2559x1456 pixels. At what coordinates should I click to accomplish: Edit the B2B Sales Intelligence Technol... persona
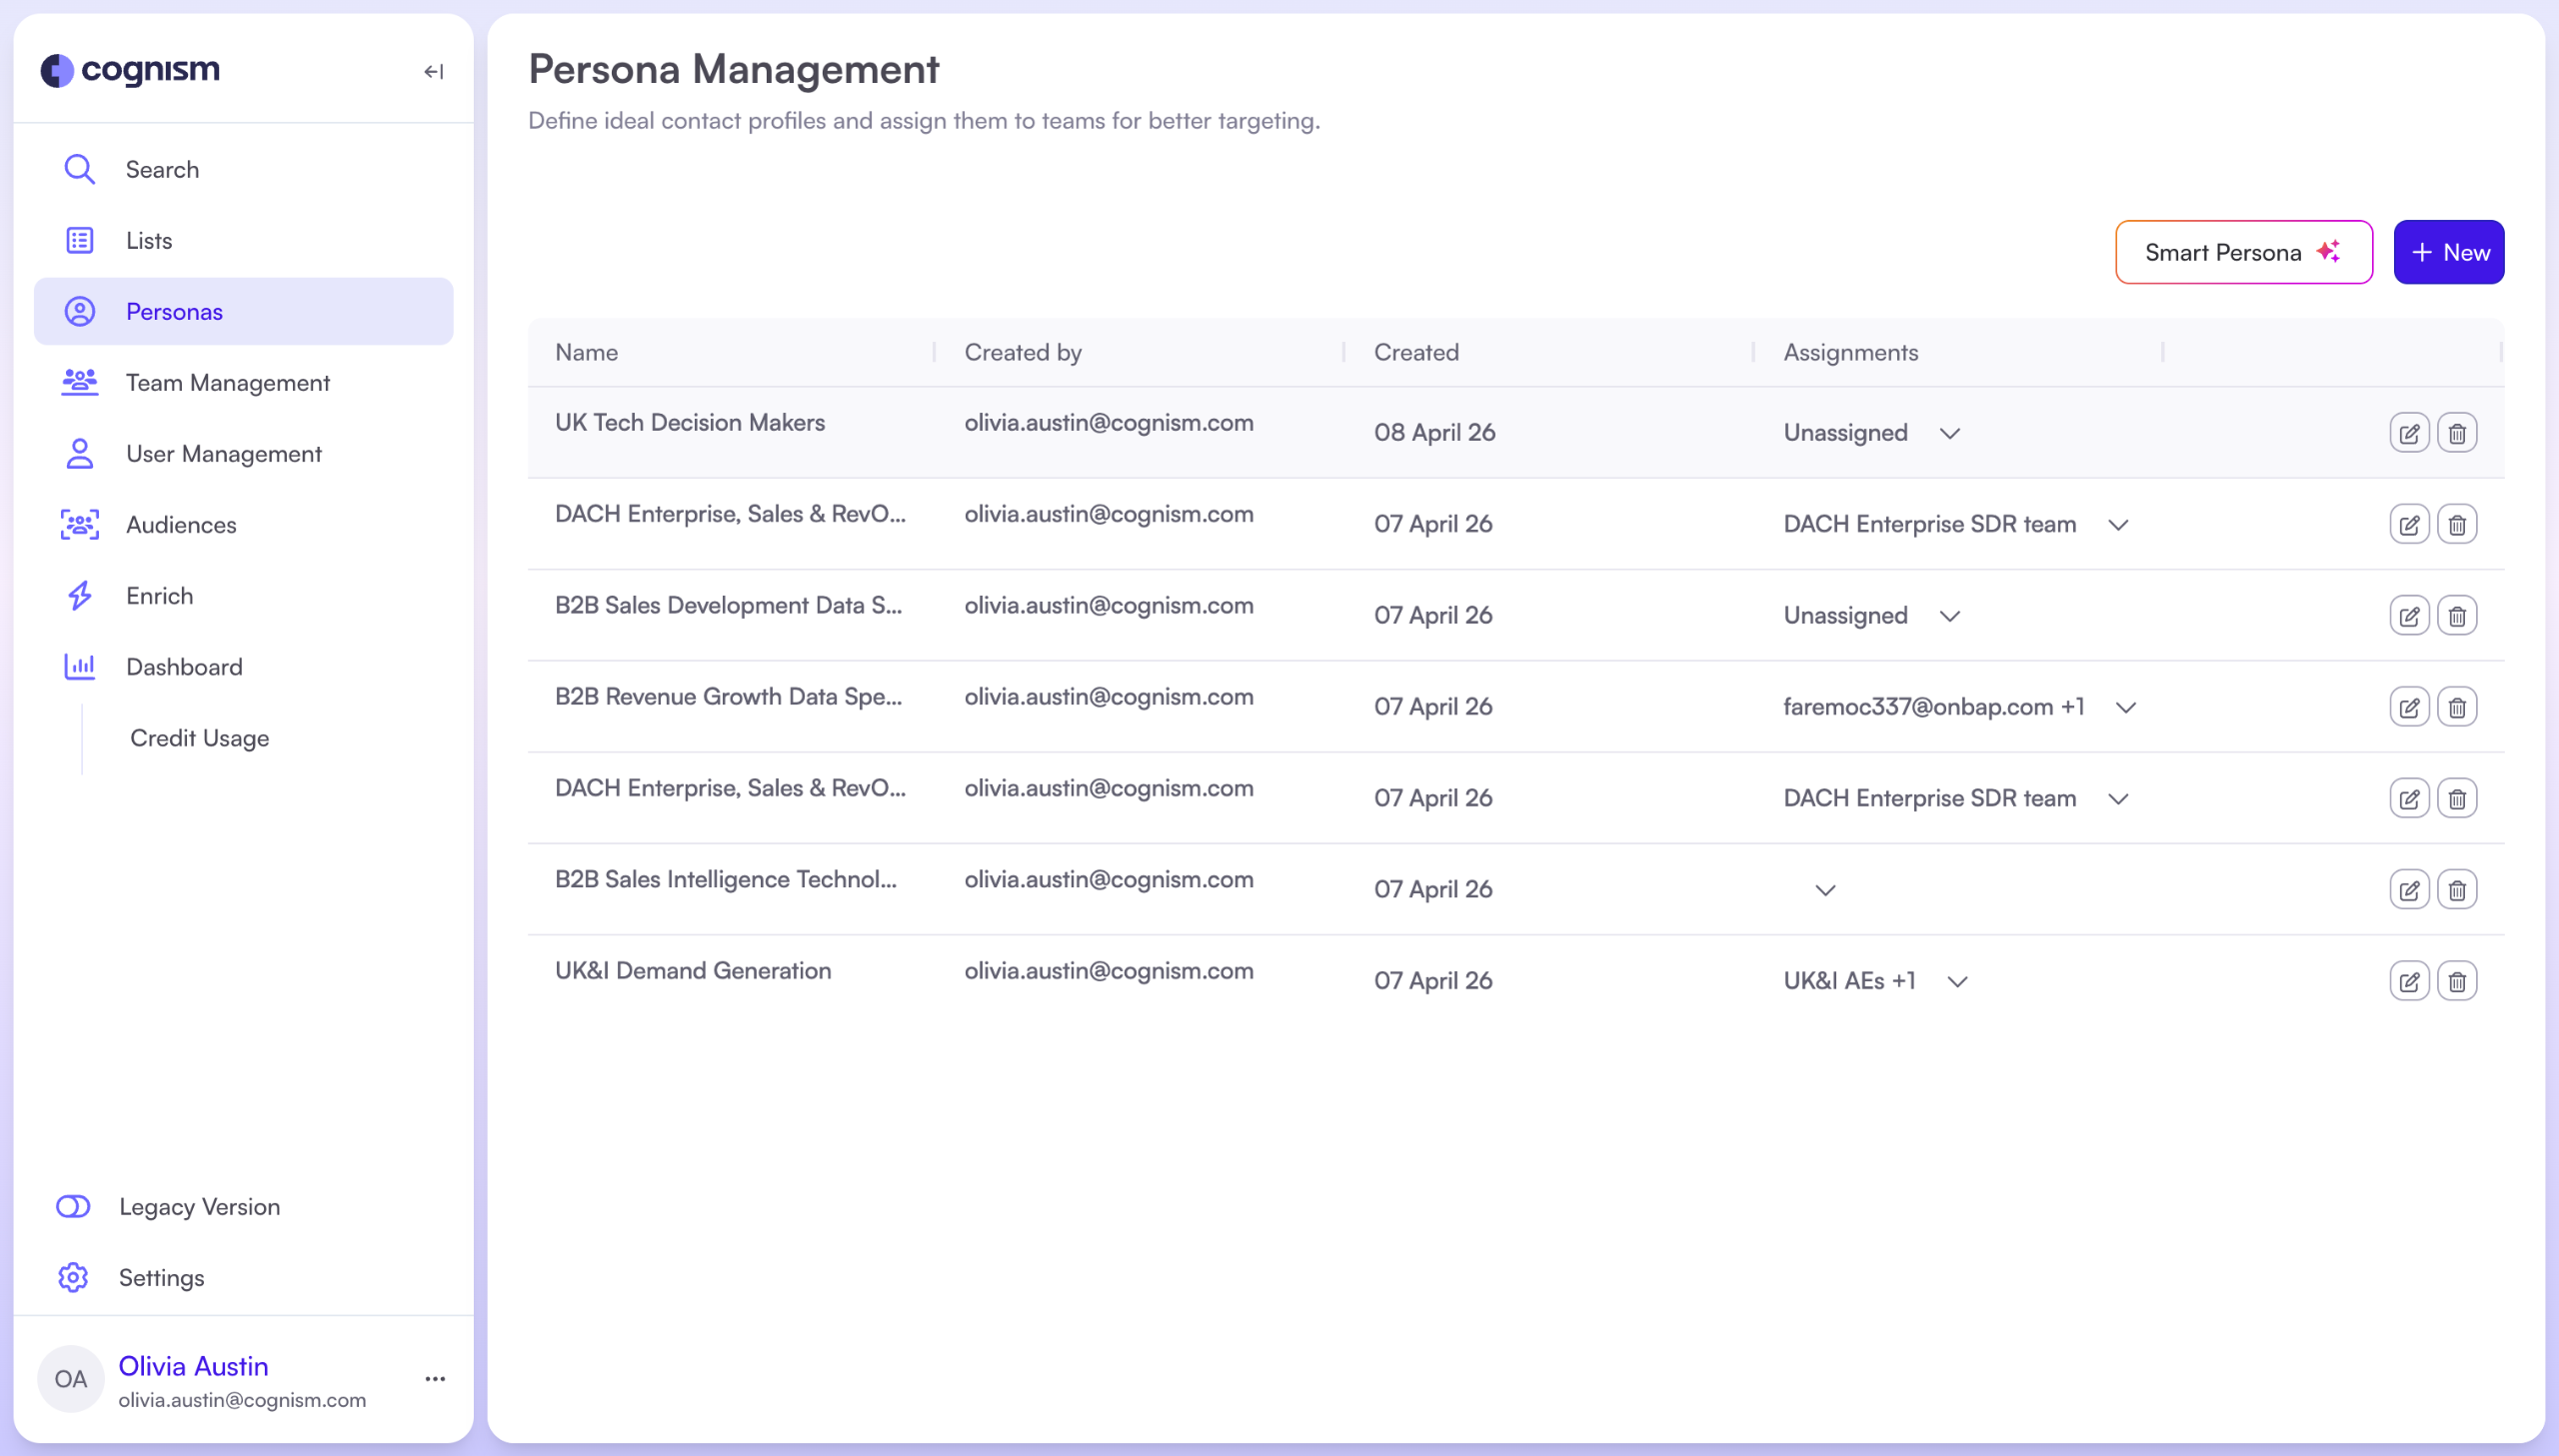pyautogui.click(x=2408, y=890)
